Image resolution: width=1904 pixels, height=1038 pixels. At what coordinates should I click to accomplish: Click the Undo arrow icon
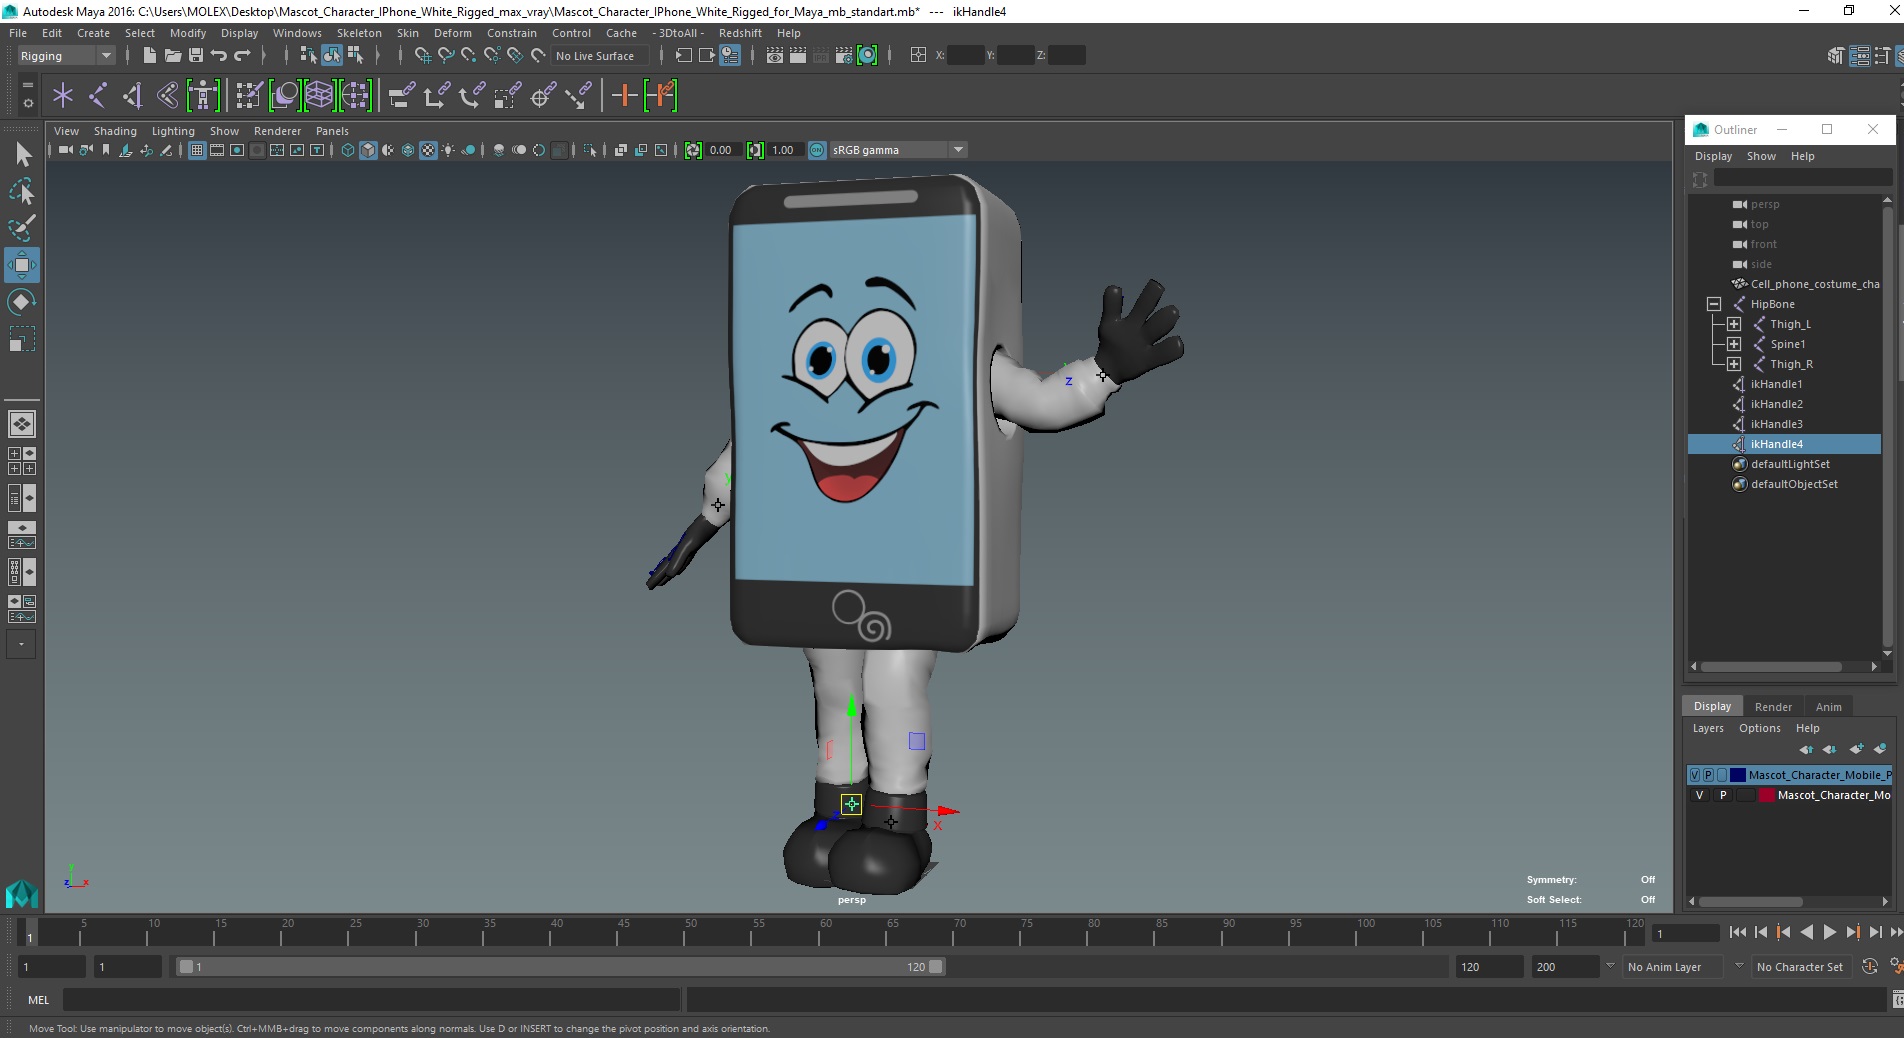click(x=219, y=56)
